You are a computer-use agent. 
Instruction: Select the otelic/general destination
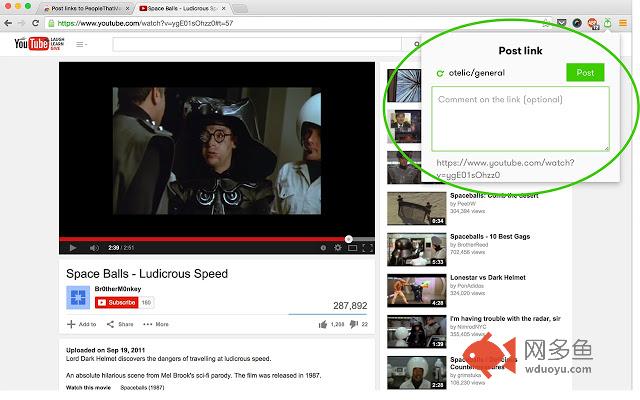pos(477,73)
